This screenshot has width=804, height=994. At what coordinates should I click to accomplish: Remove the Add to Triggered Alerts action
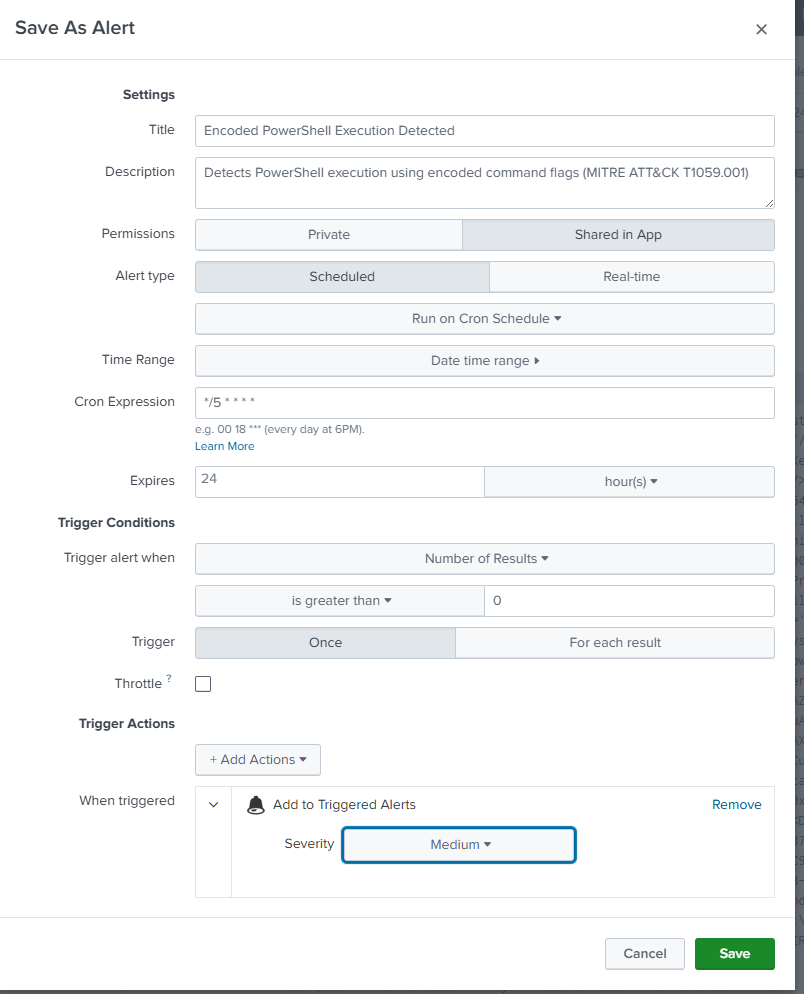click(736, 804)
